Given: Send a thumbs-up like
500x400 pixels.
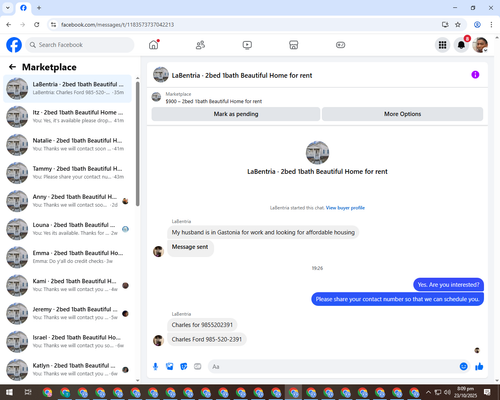Looking at the screenshot, I should [479, 367].
